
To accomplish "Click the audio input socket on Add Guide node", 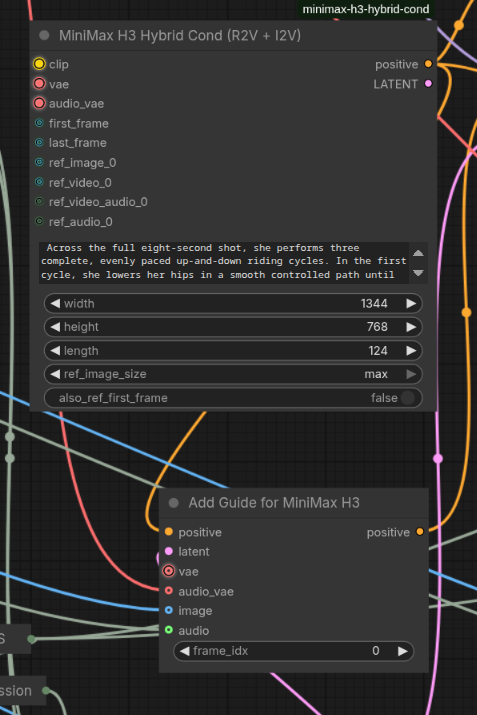I will pyautogui.click(x=169, y=630).
